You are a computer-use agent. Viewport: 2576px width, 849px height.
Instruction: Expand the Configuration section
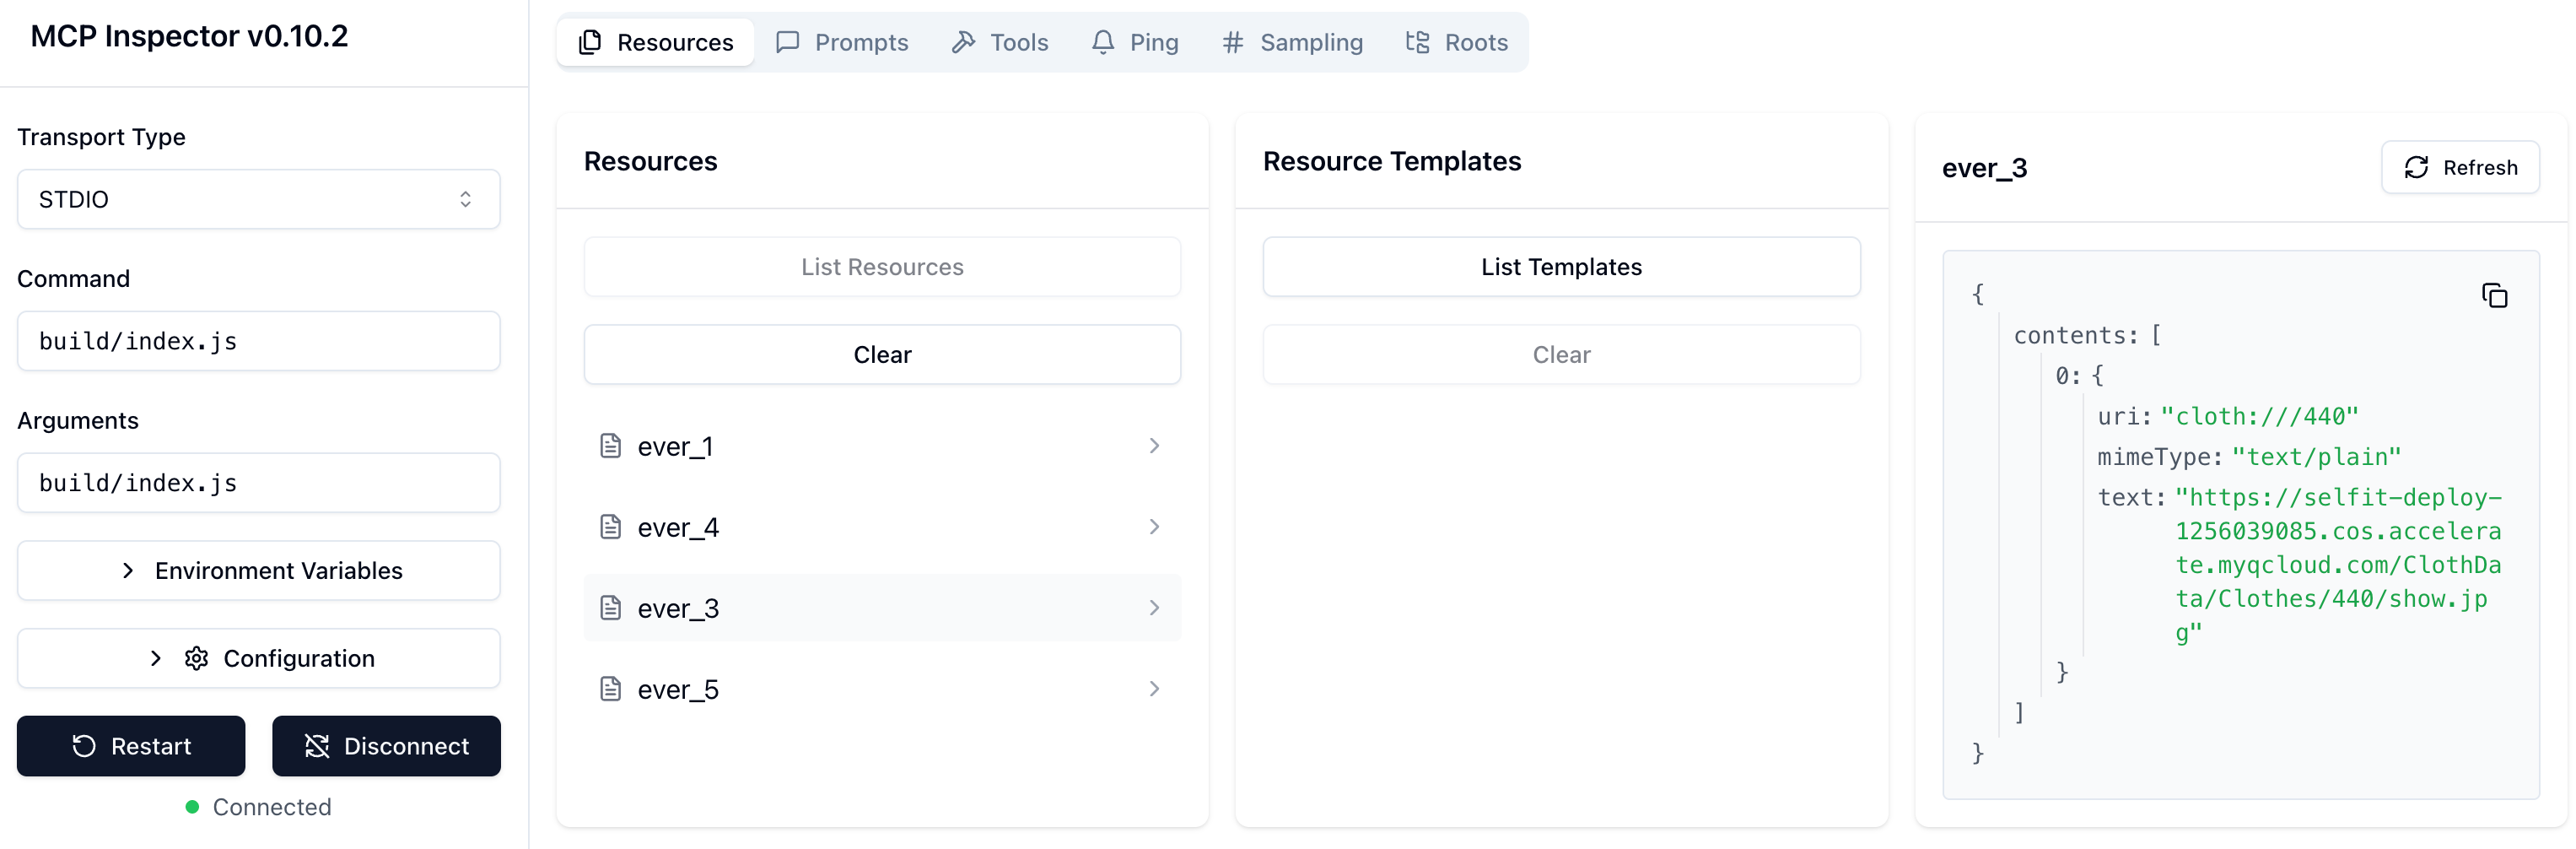tap(258, 658)
